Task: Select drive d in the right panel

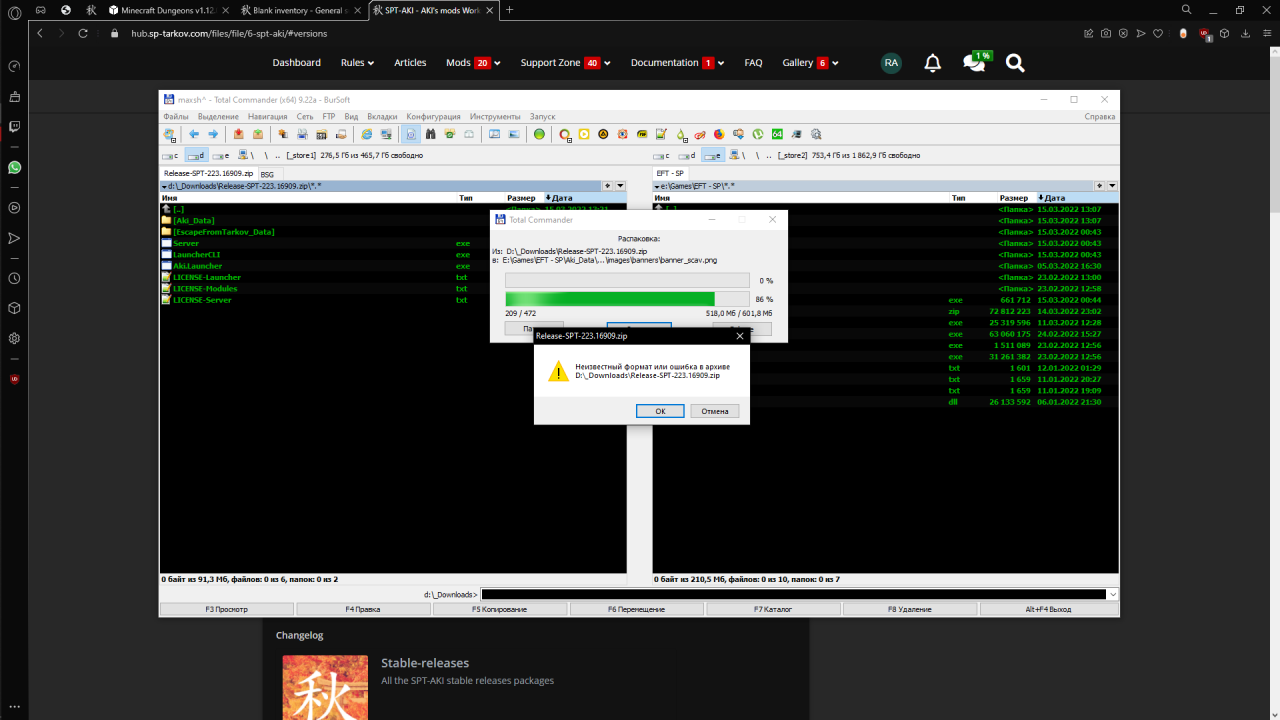Action: pos(688,155)
